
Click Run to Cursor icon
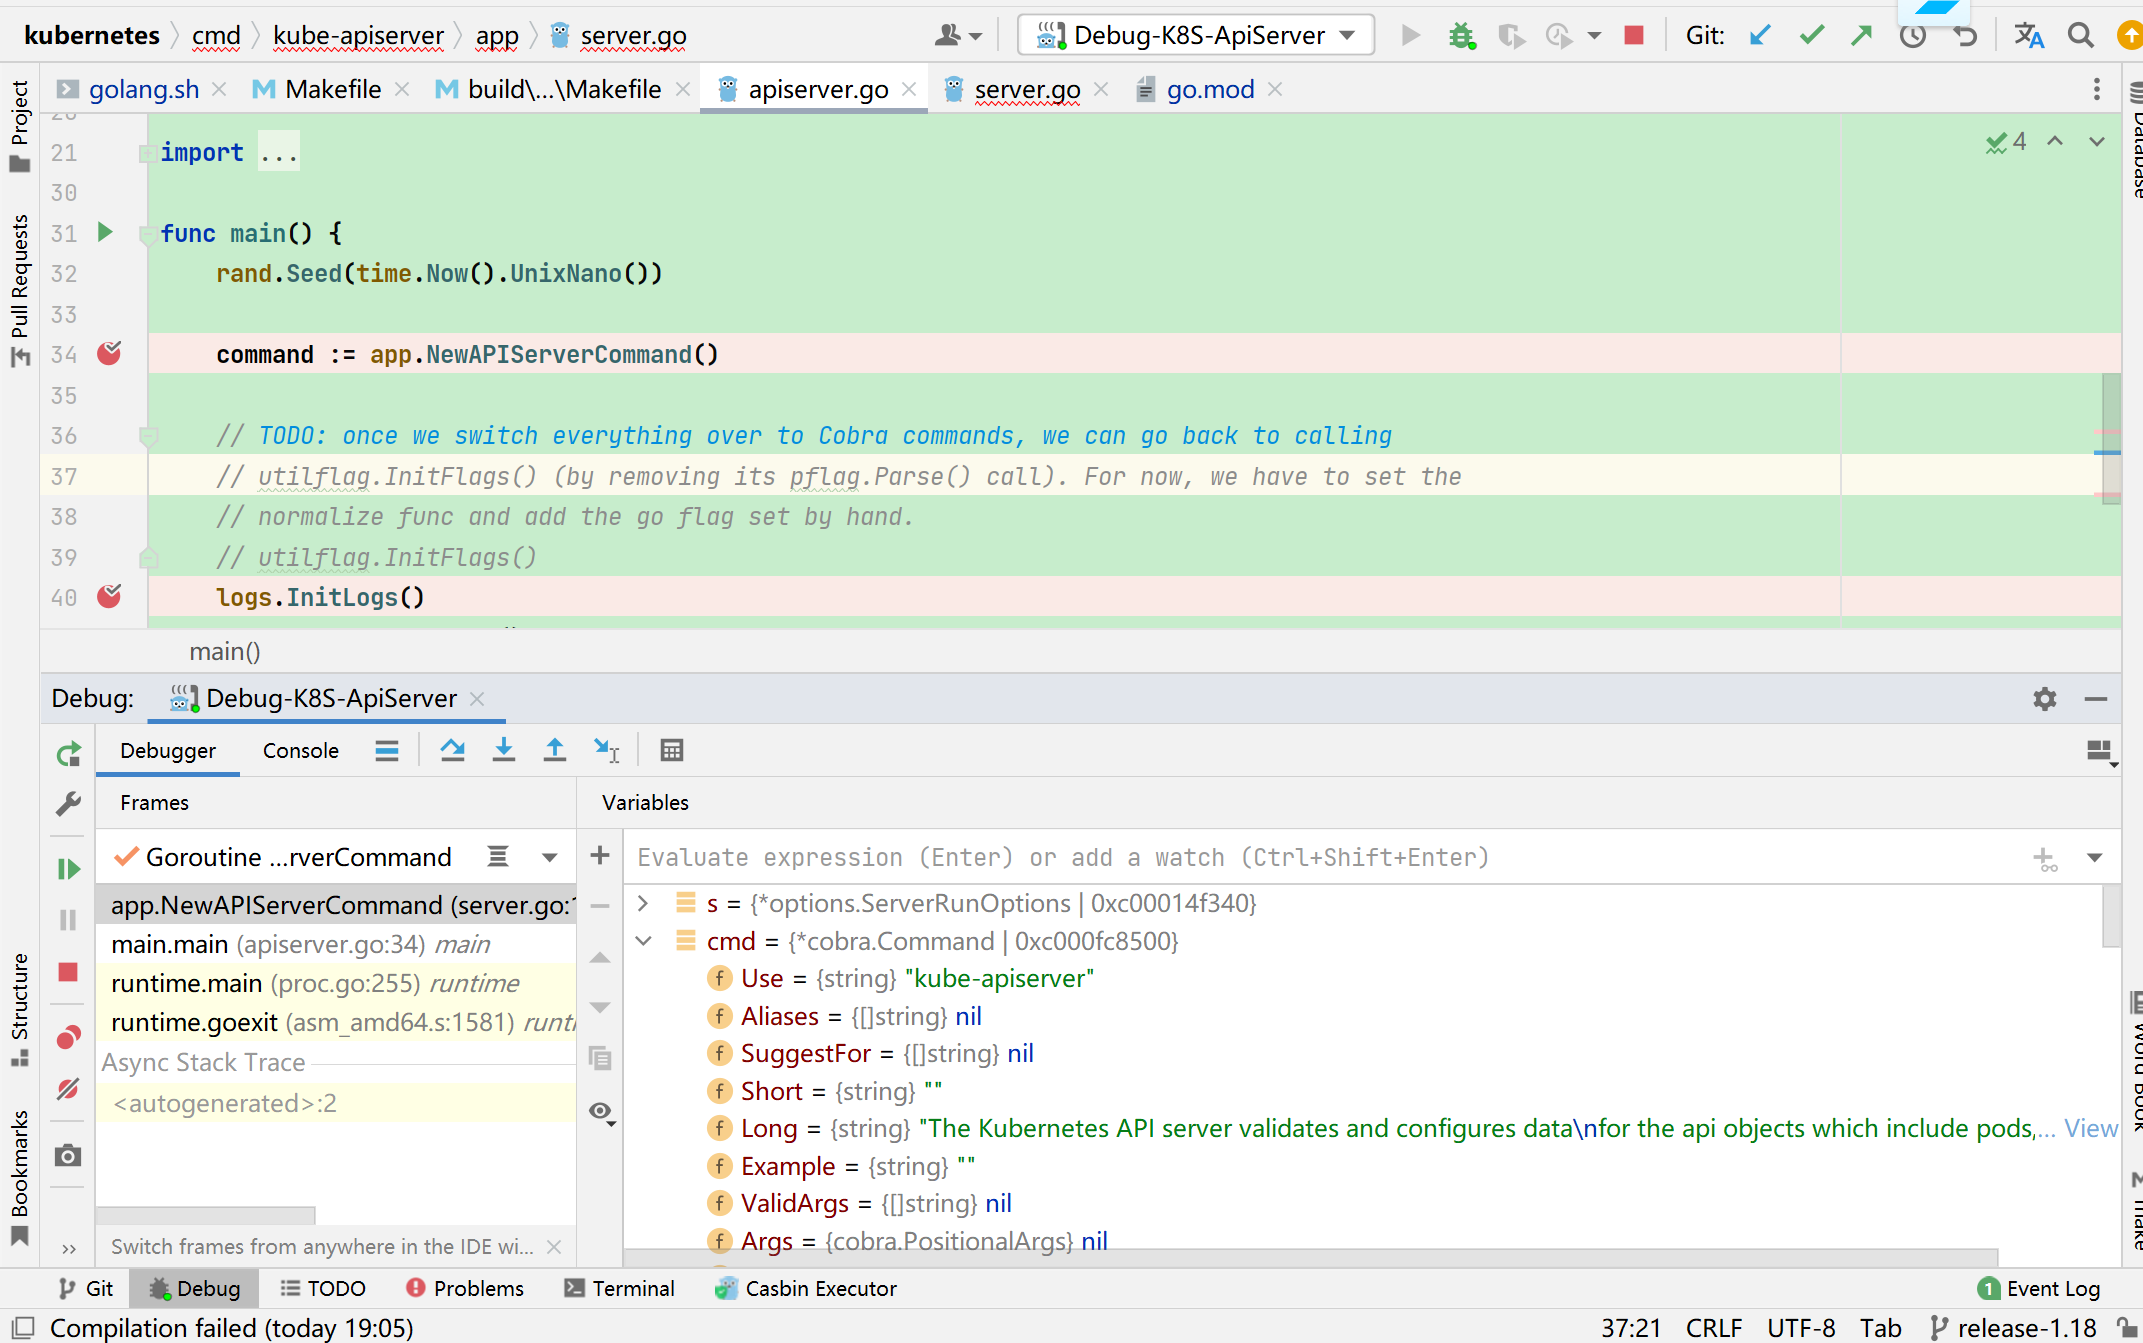(606, 750)
